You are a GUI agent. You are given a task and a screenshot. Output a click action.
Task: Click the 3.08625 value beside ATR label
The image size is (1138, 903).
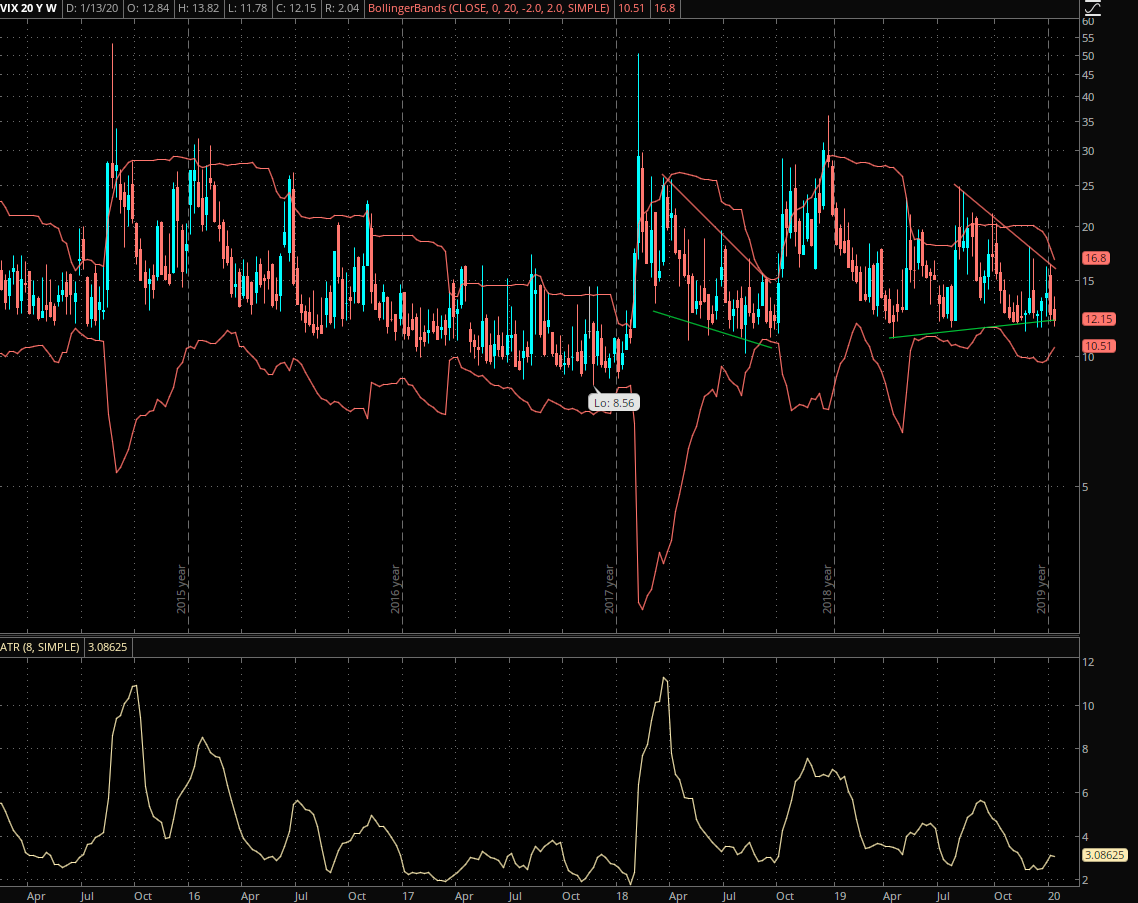(108, 647)
